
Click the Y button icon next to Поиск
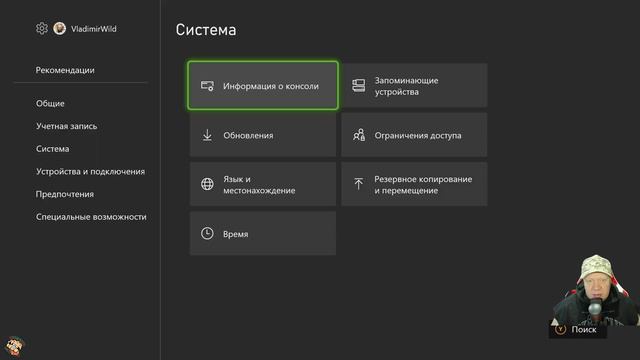point(560,329)
